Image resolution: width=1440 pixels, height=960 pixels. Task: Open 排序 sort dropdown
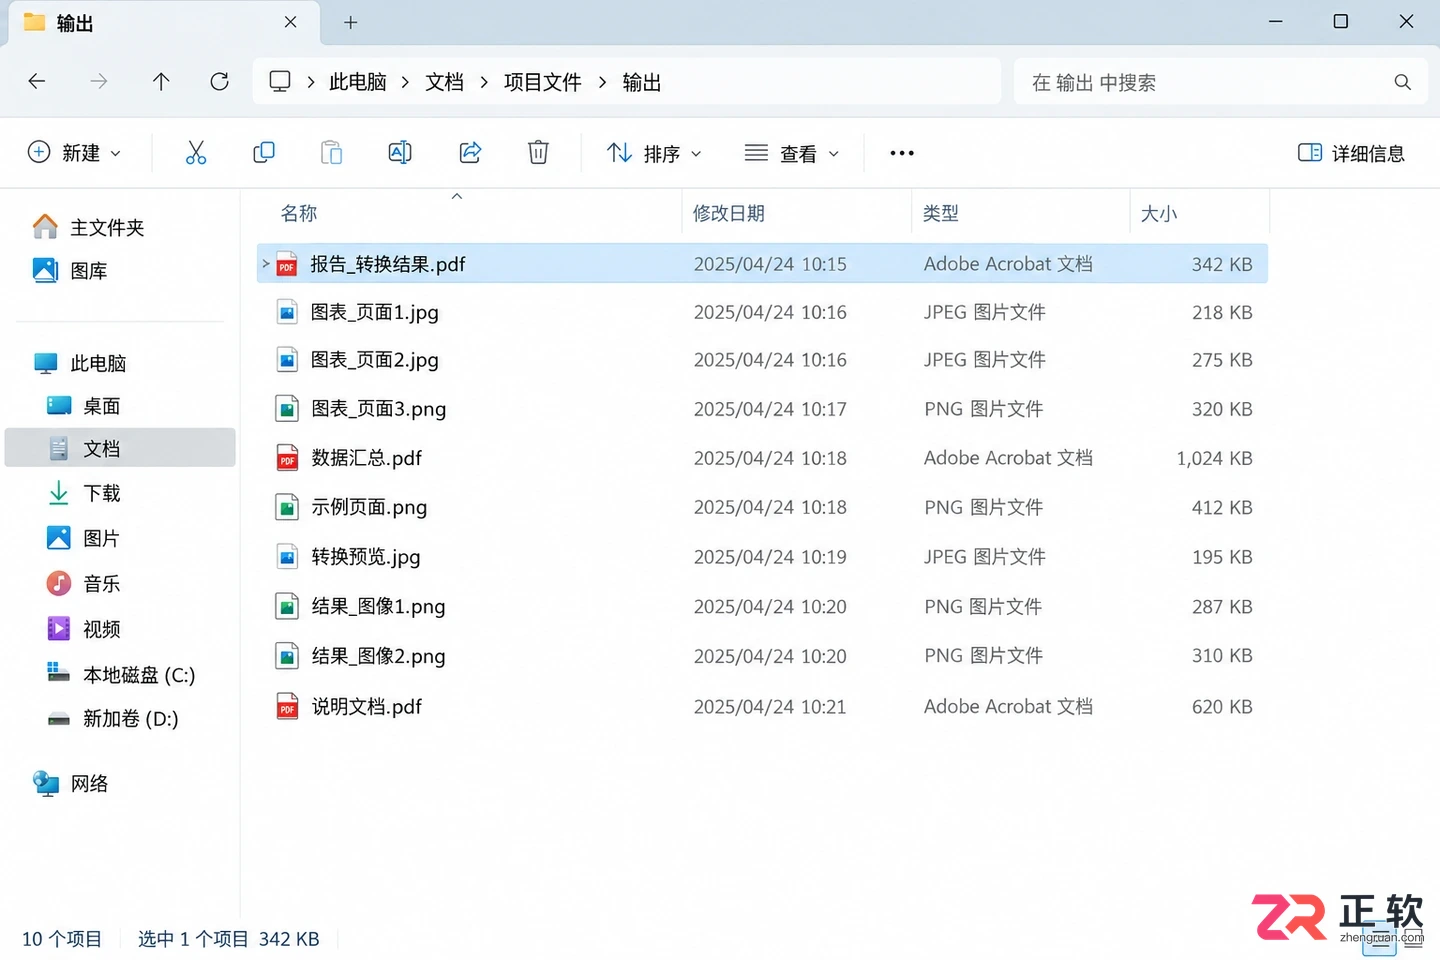[655, 153]
